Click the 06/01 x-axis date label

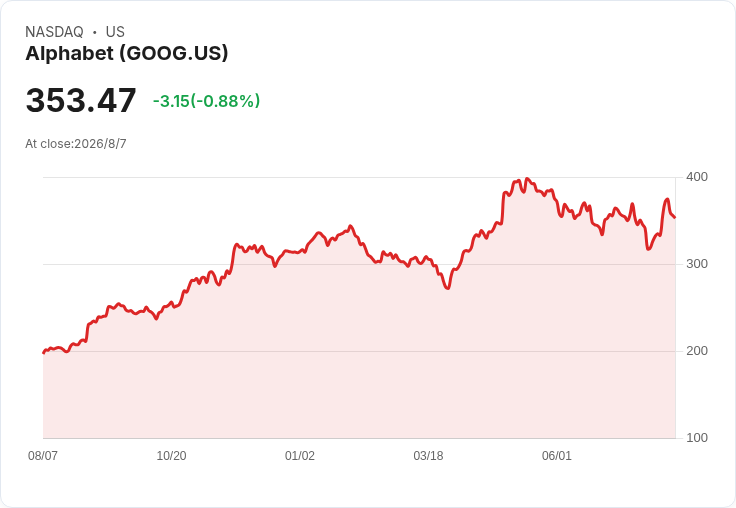pos(557,455)
